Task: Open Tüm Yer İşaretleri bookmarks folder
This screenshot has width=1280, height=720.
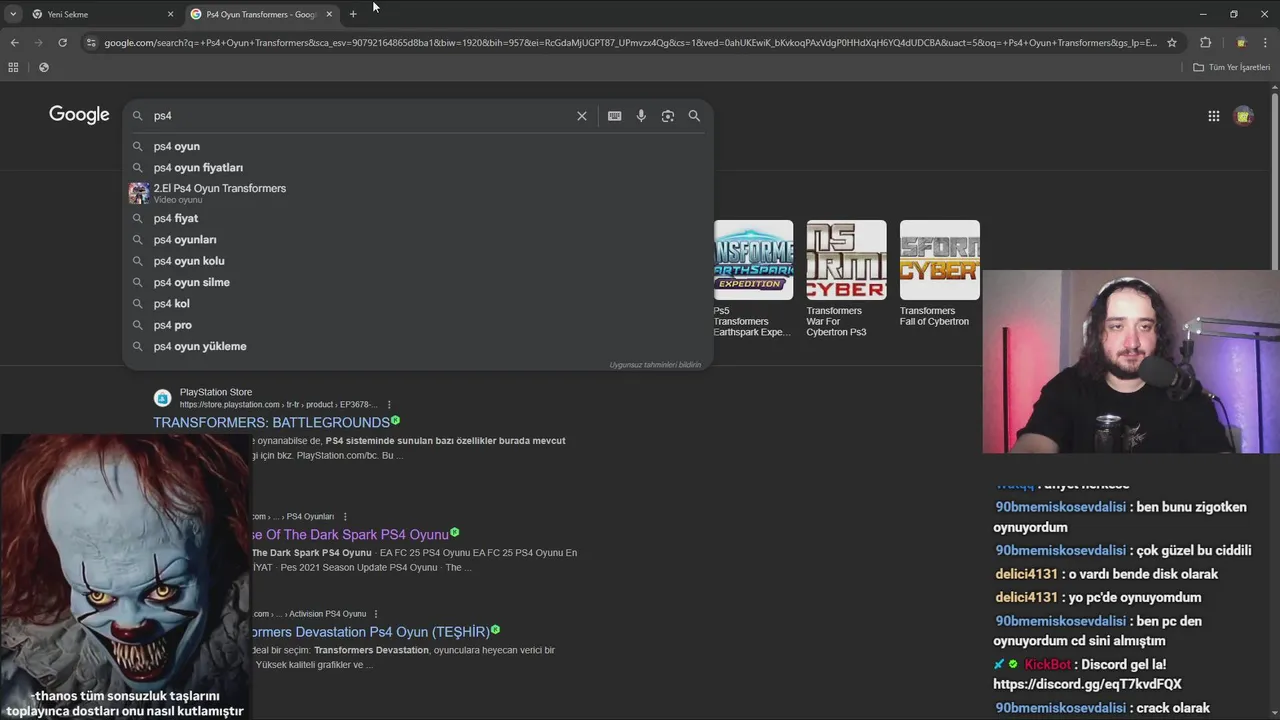Action: [x=1232, y=67]
